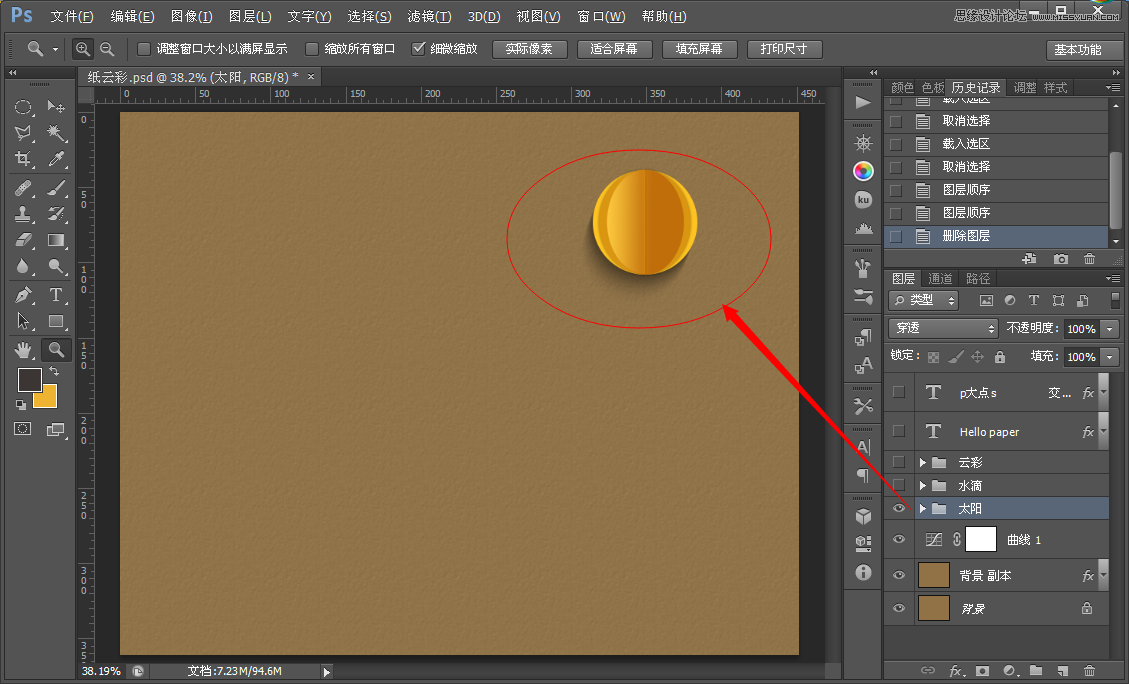The width and height of the screenshot is (1129, 684).
Task: Uncheck scrubby zoom checkbox
Action: (x=418, y=49)
